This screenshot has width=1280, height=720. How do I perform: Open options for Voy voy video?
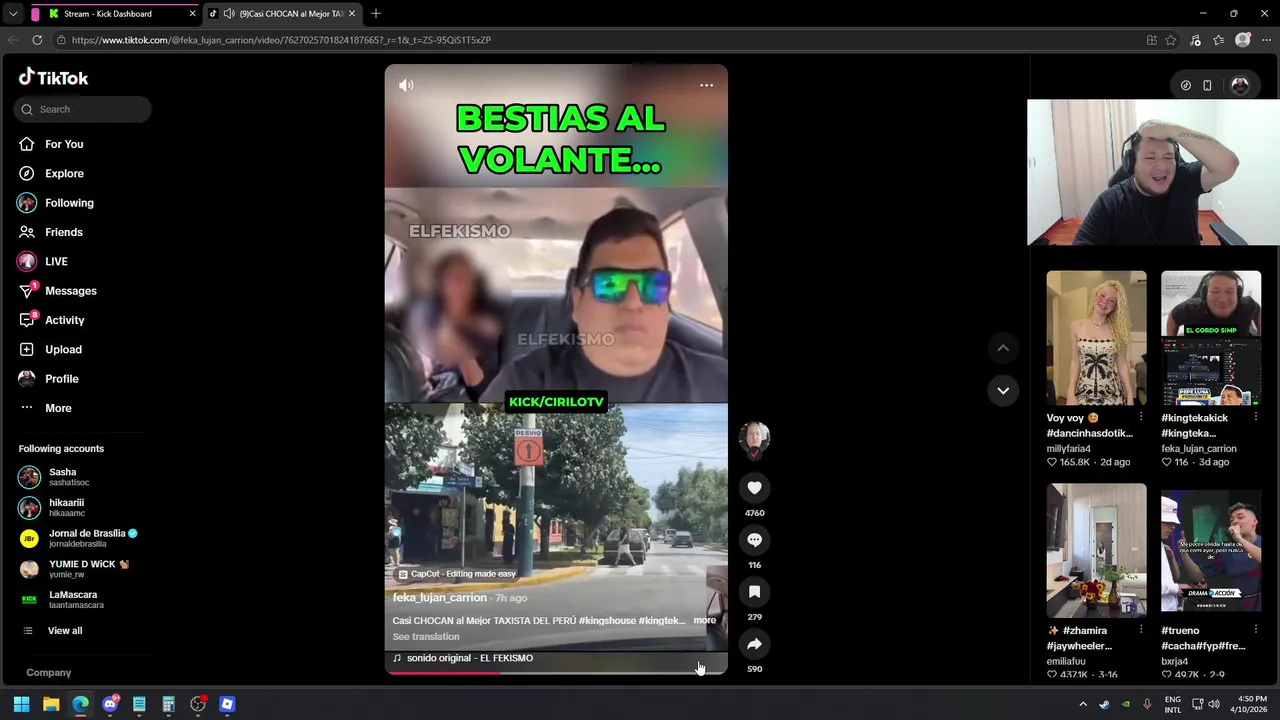pyautogui.click(x=1141, y=417)
